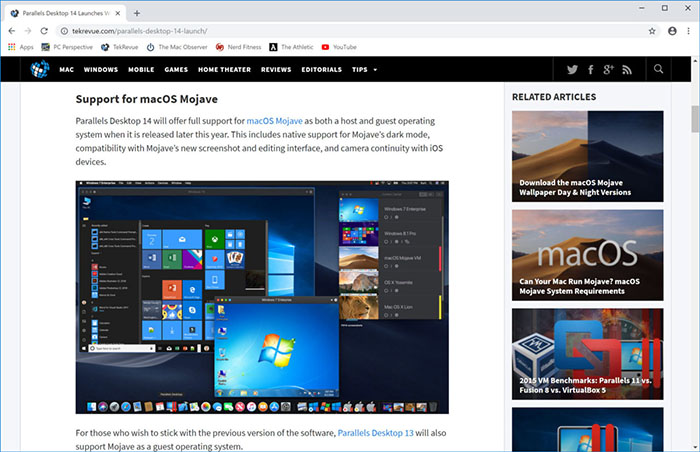The height and width of the screenshot is (452, 700).
Task: Expand the TIPS dropdown menu
Action: coord(364,70)
